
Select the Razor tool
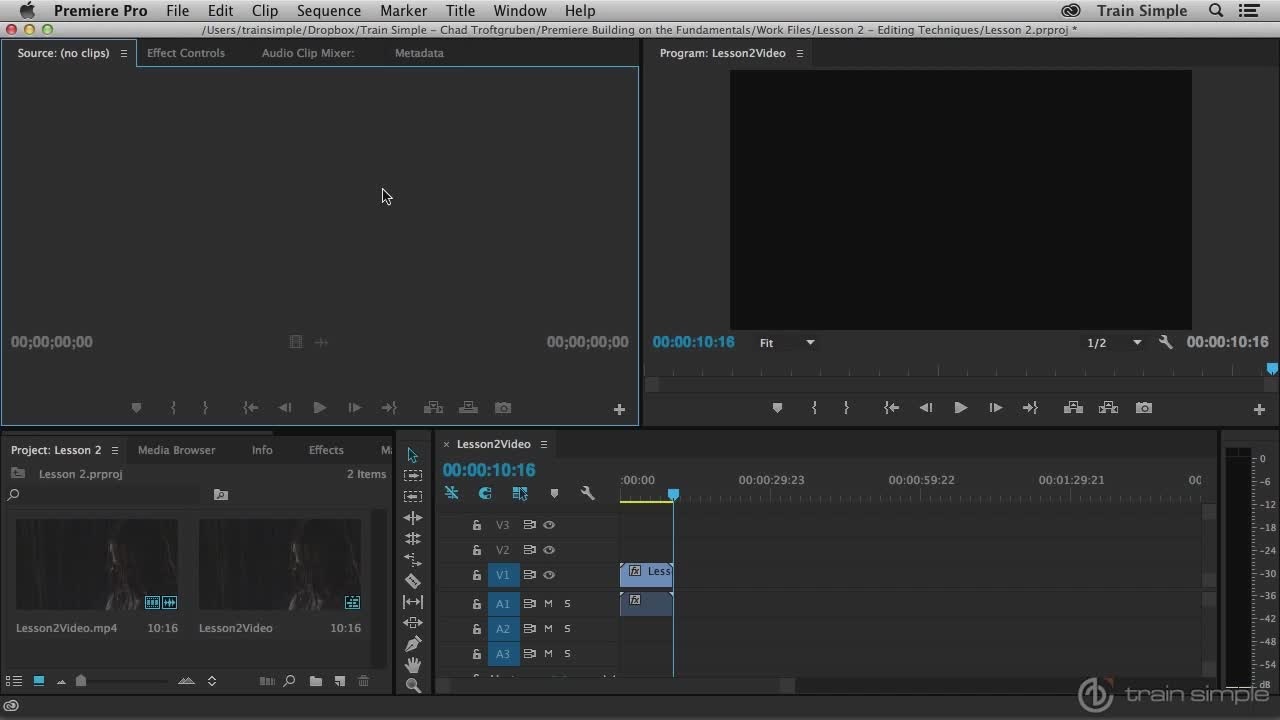[412, 581]
